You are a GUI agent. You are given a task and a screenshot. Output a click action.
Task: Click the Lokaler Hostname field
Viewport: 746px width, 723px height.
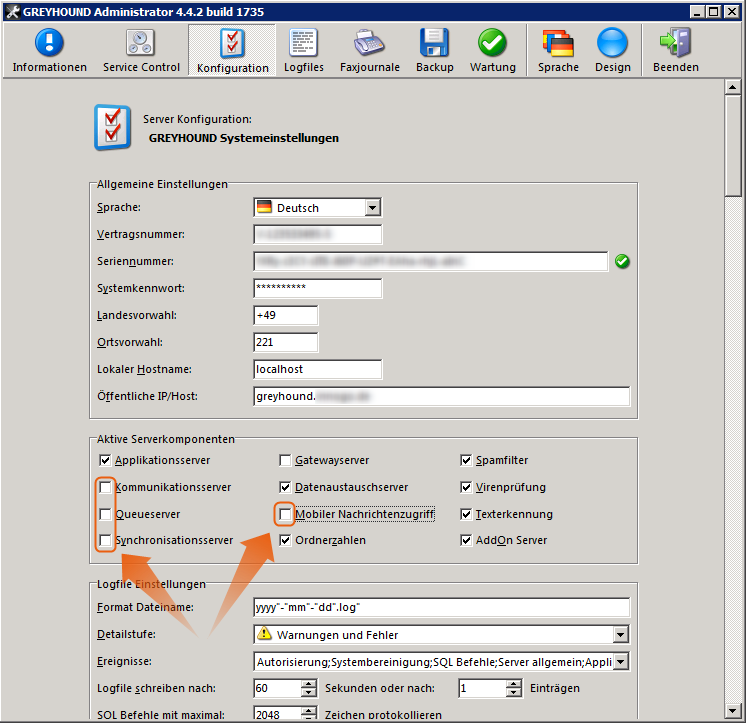[x=317, y=369]
